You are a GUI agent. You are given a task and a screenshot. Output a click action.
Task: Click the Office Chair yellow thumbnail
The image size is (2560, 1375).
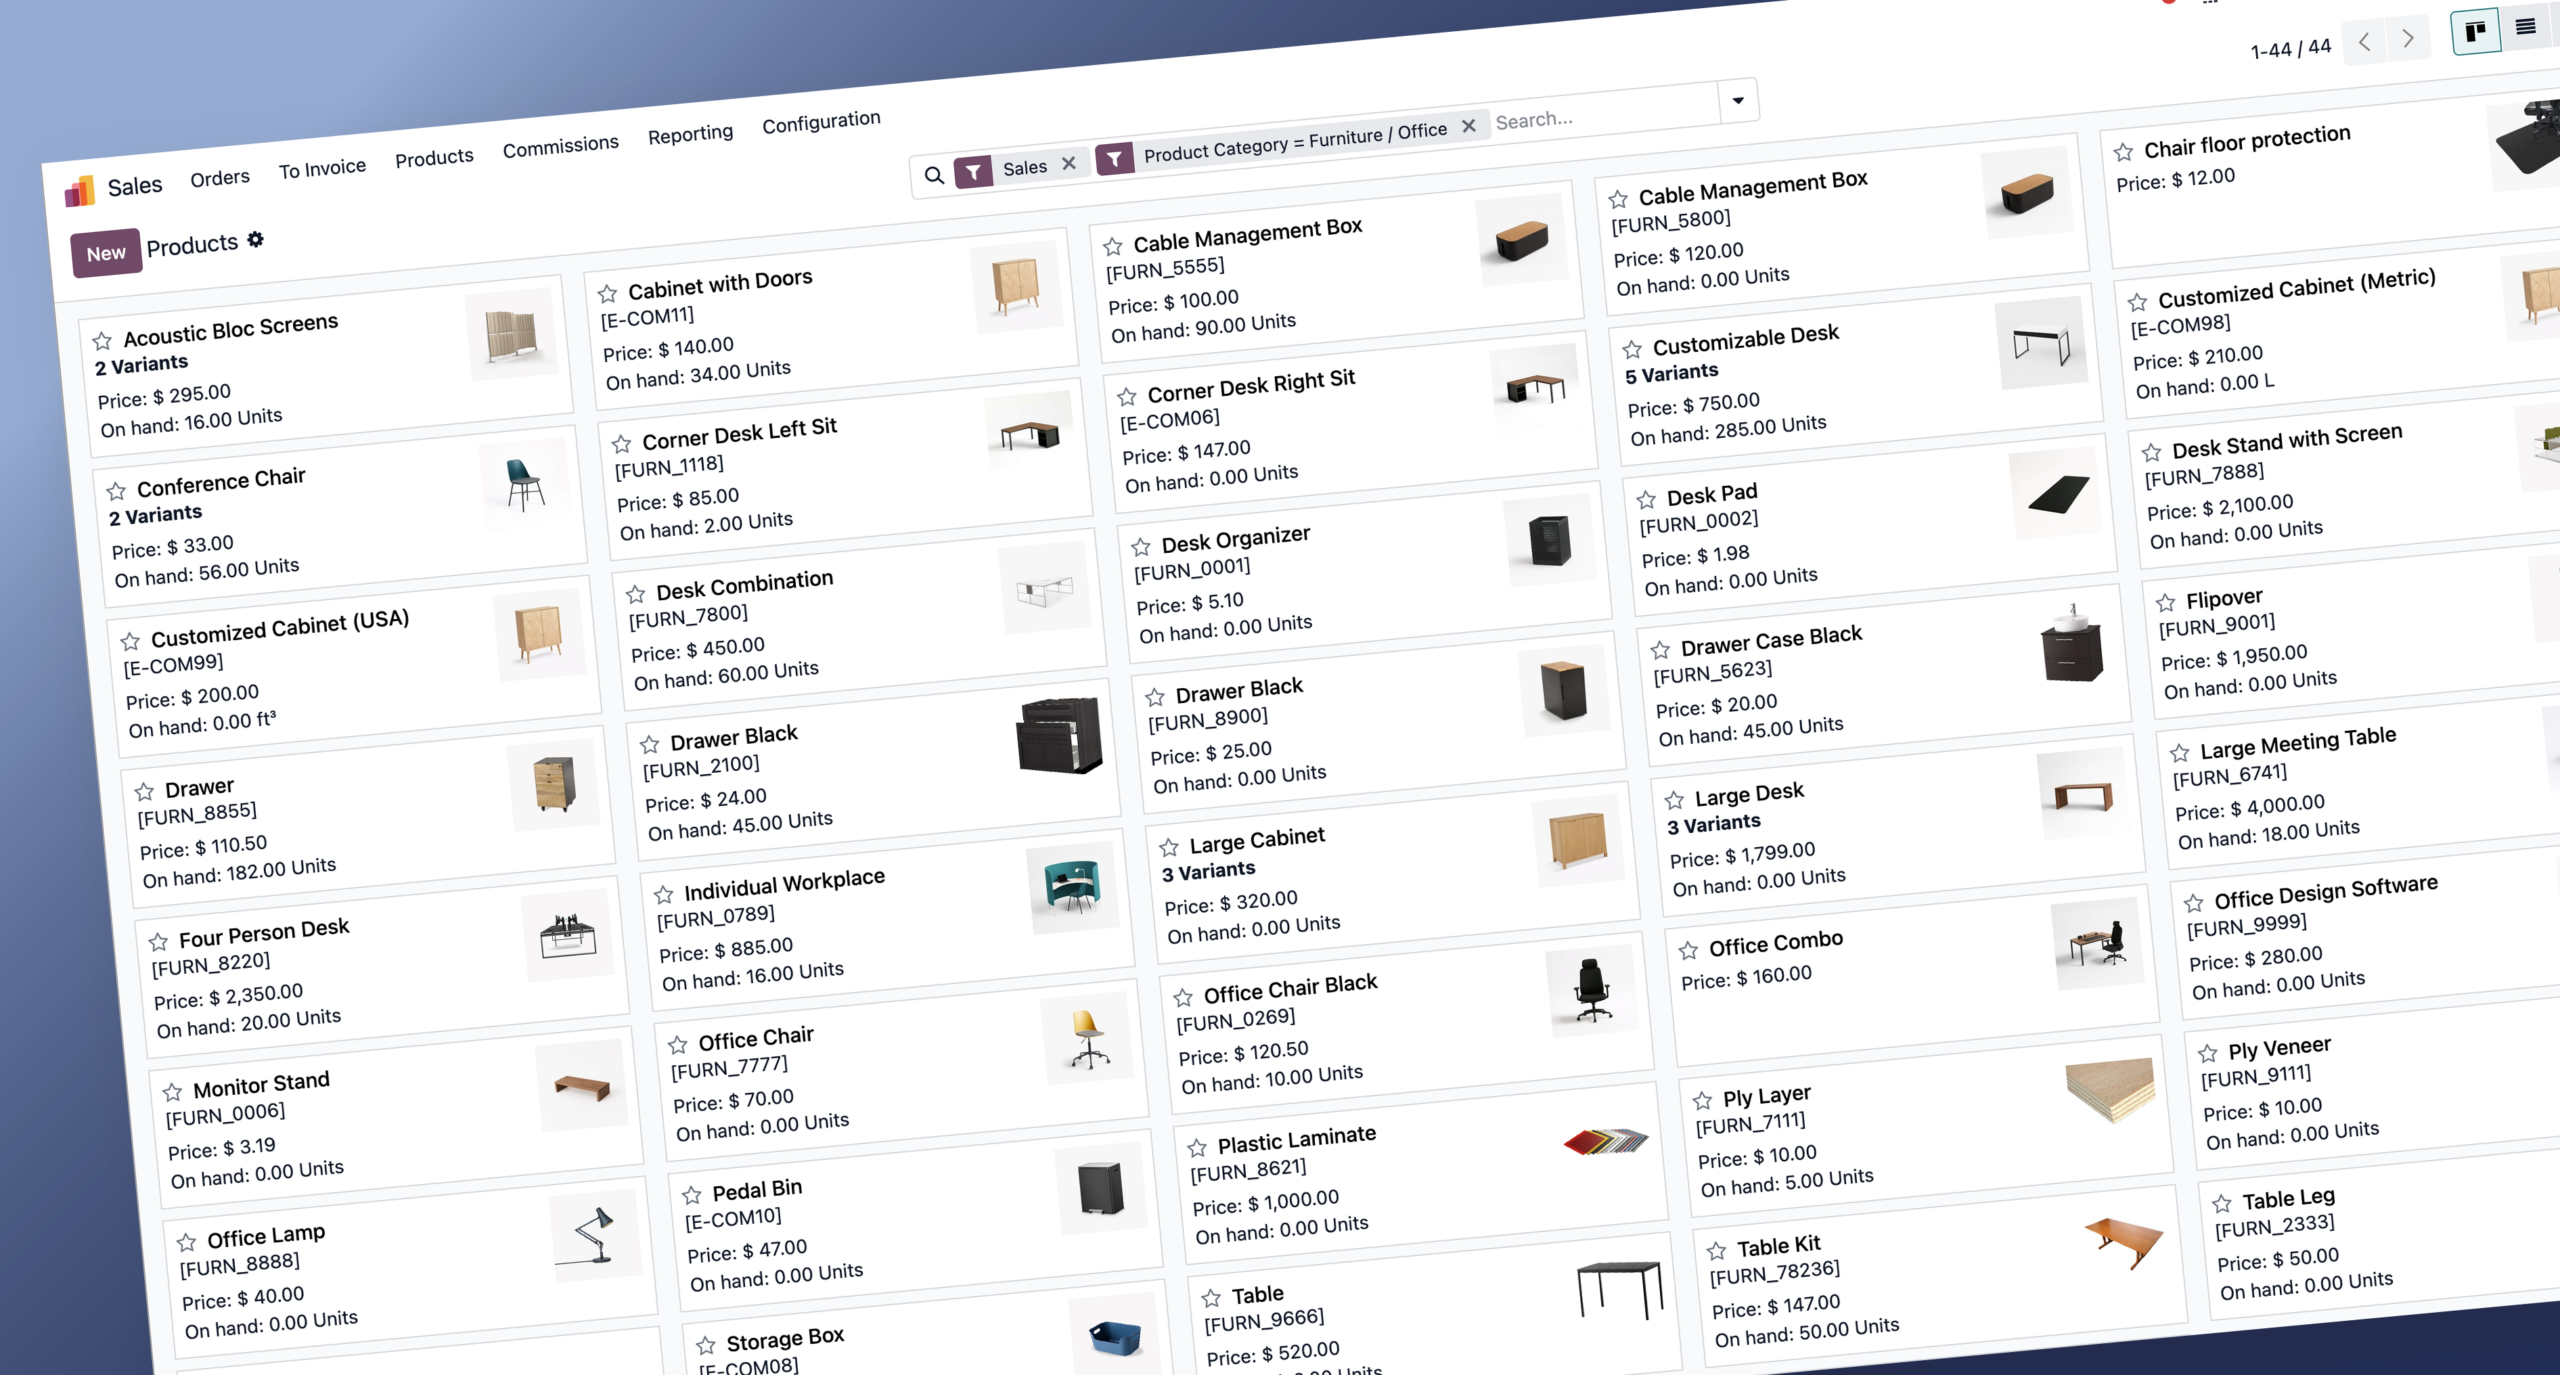pos(1087,1037)
